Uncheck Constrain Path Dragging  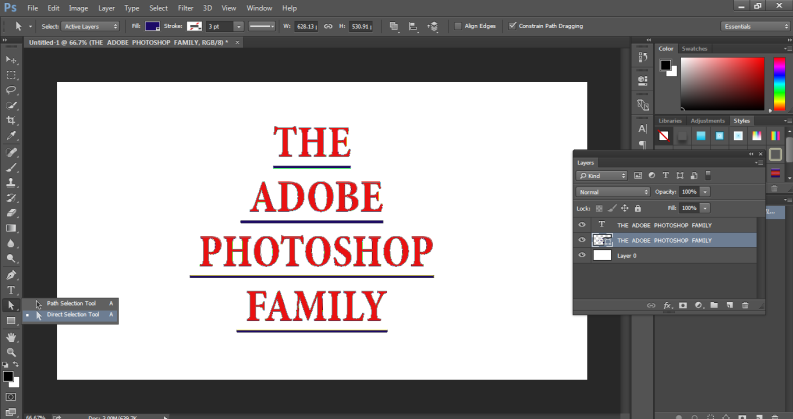point(512,26)
